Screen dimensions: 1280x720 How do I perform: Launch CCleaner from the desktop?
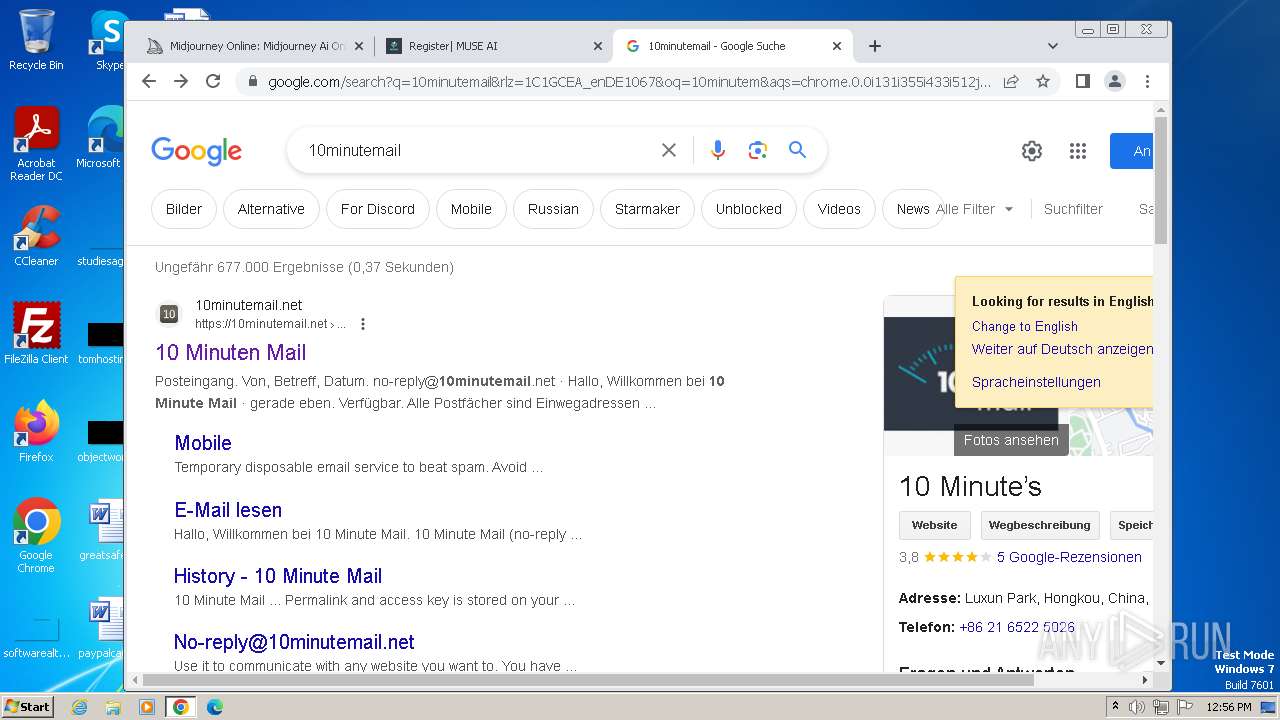tap(36, 236)
